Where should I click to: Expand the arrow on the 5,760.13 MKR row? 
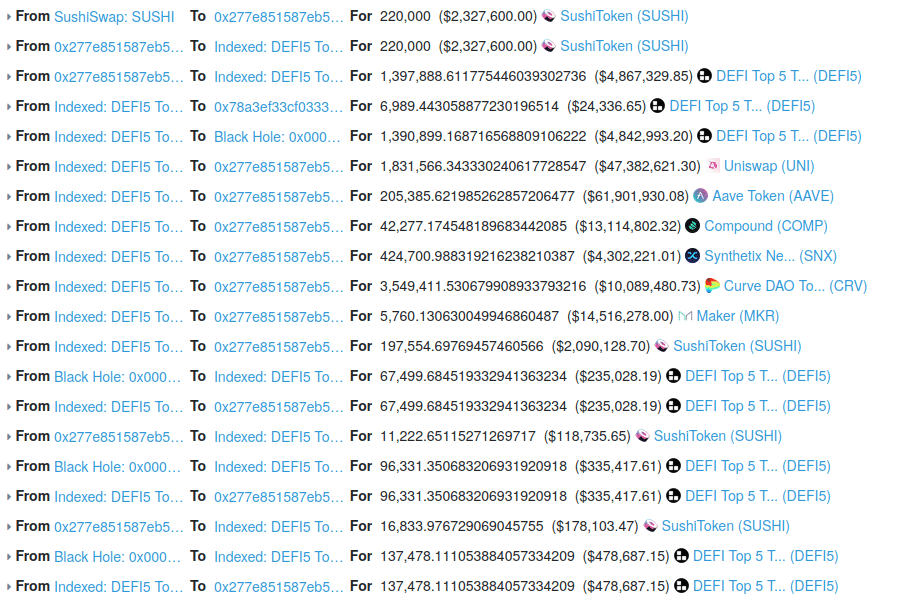pos(9,318)
